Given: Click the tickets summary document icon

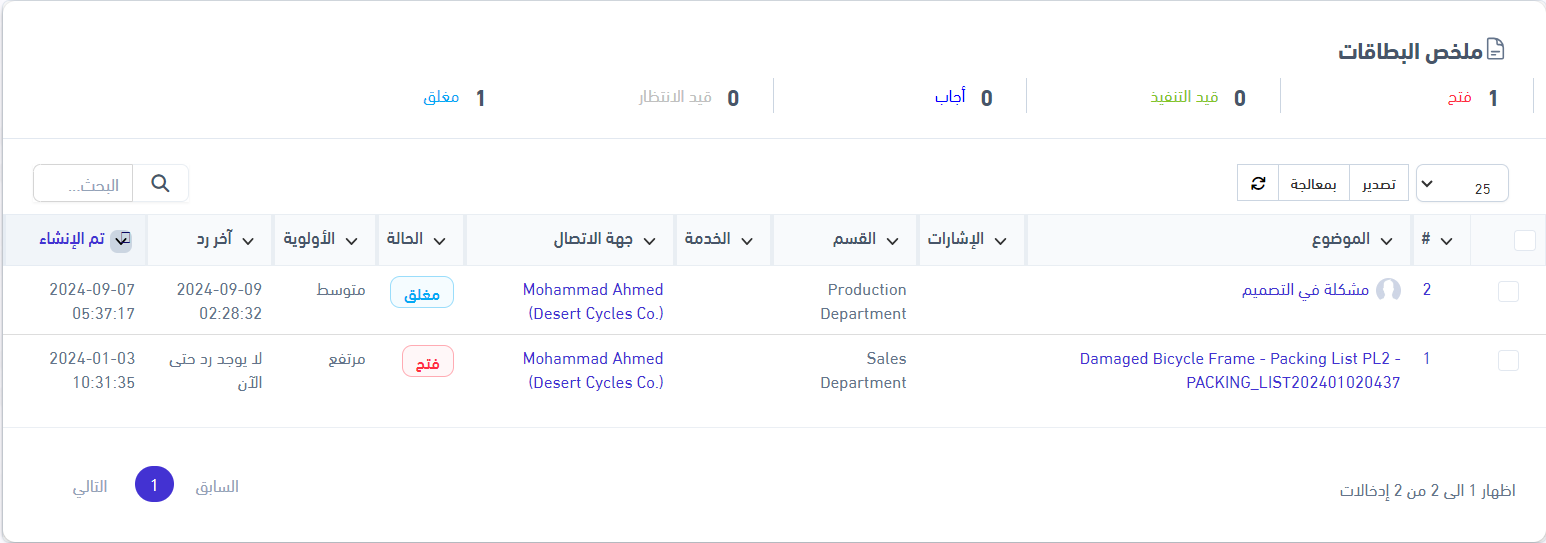Looking at the screenshot, I should click(x=1496, y=49).
